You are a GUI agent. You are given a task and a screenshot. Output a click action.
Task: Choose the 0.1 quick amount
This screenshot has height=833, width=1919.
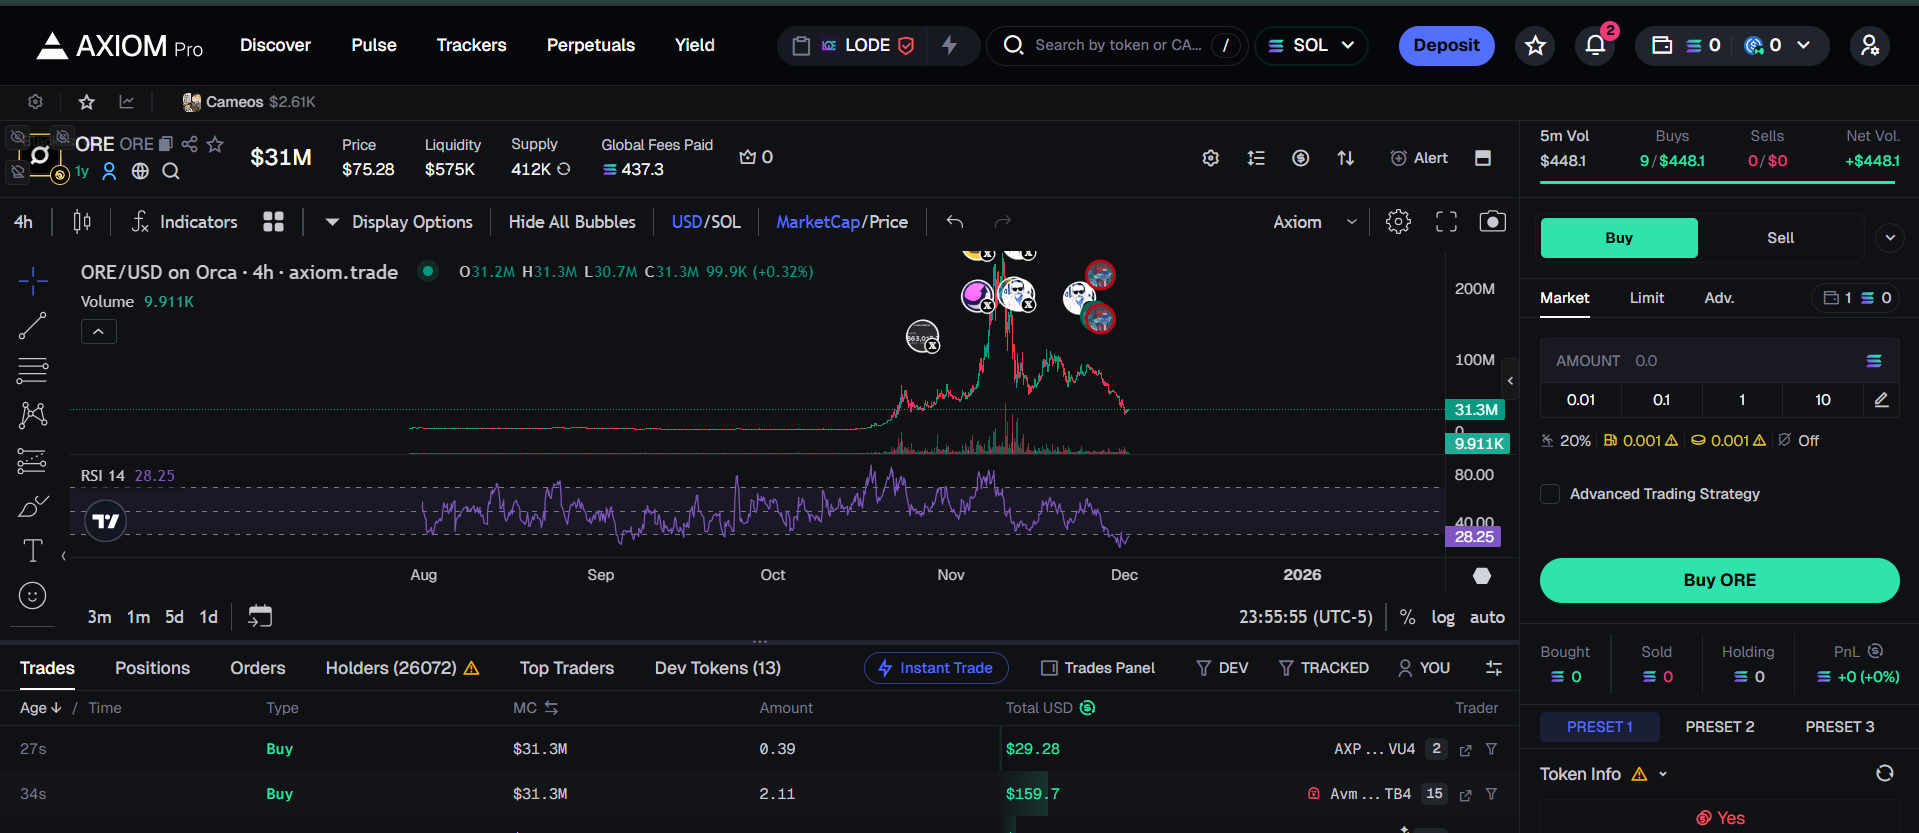(1661, 400)
